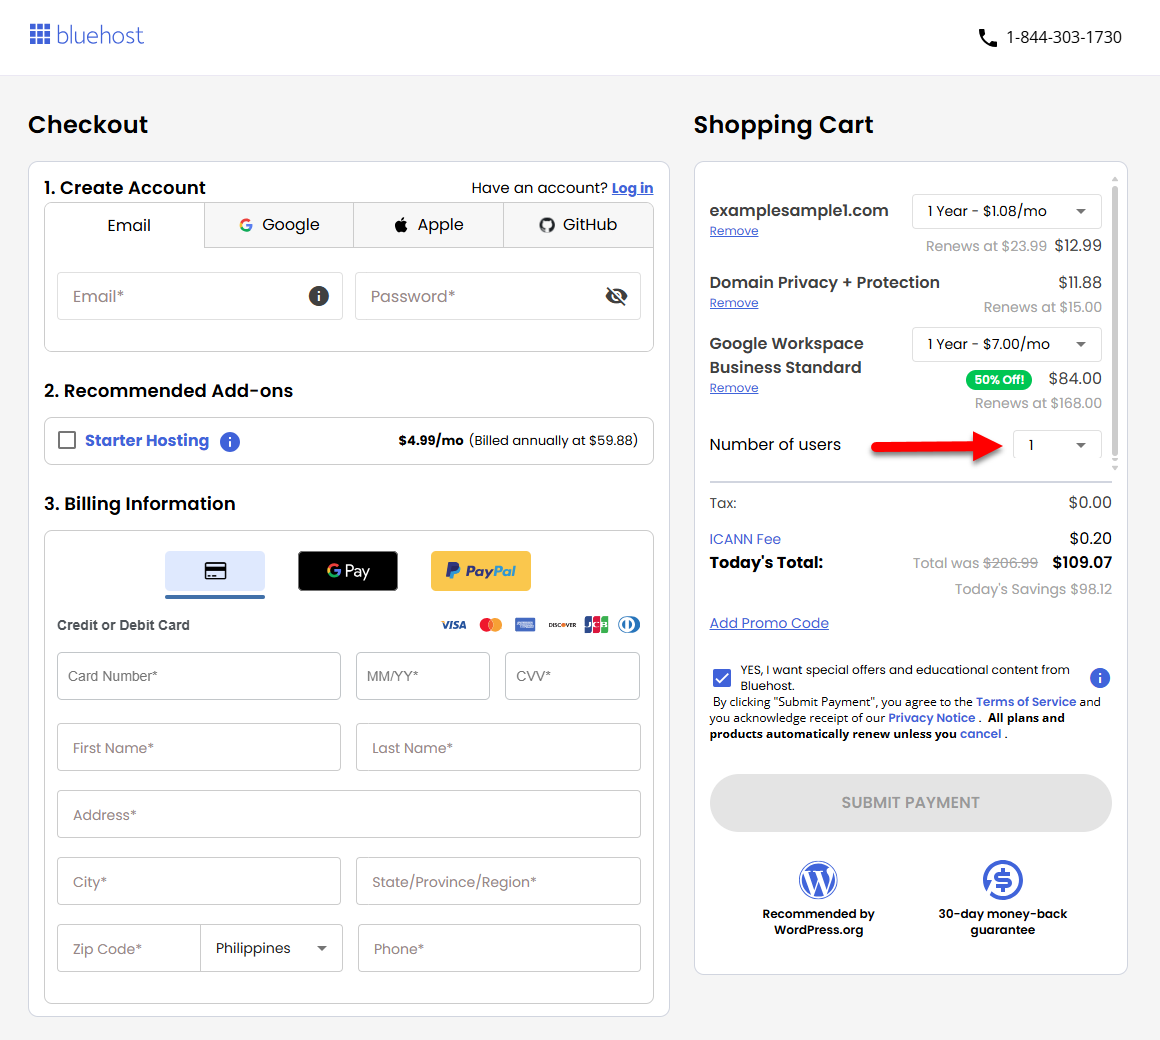This screenshot has width=1160, height=1040.
Task: Focus the Email input field
Action: tap(200, 296)
